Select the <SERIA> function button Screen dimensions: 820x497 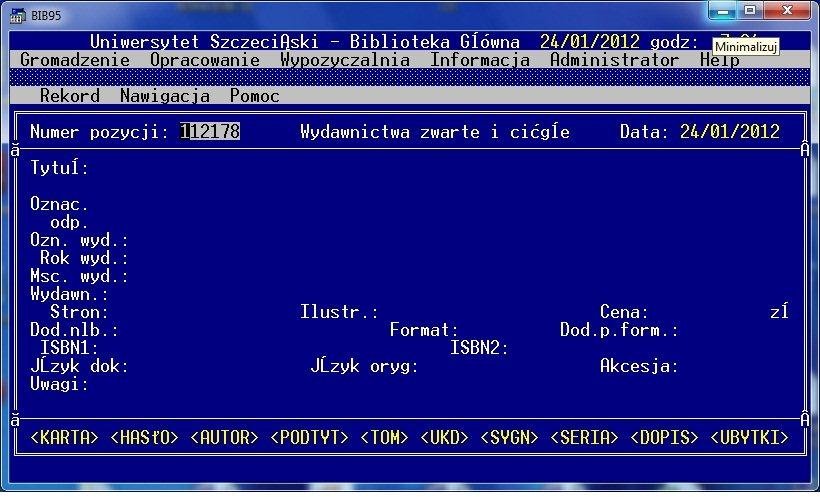pyautogui.click(x=584, y=437)
